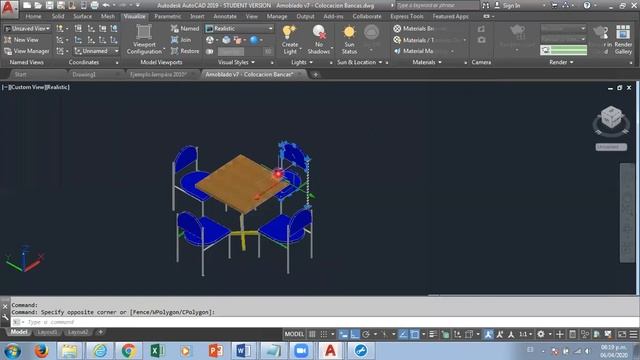Click the New file icon in Quick Access
This screenshot has width=640, height=360.
[27, 5]
